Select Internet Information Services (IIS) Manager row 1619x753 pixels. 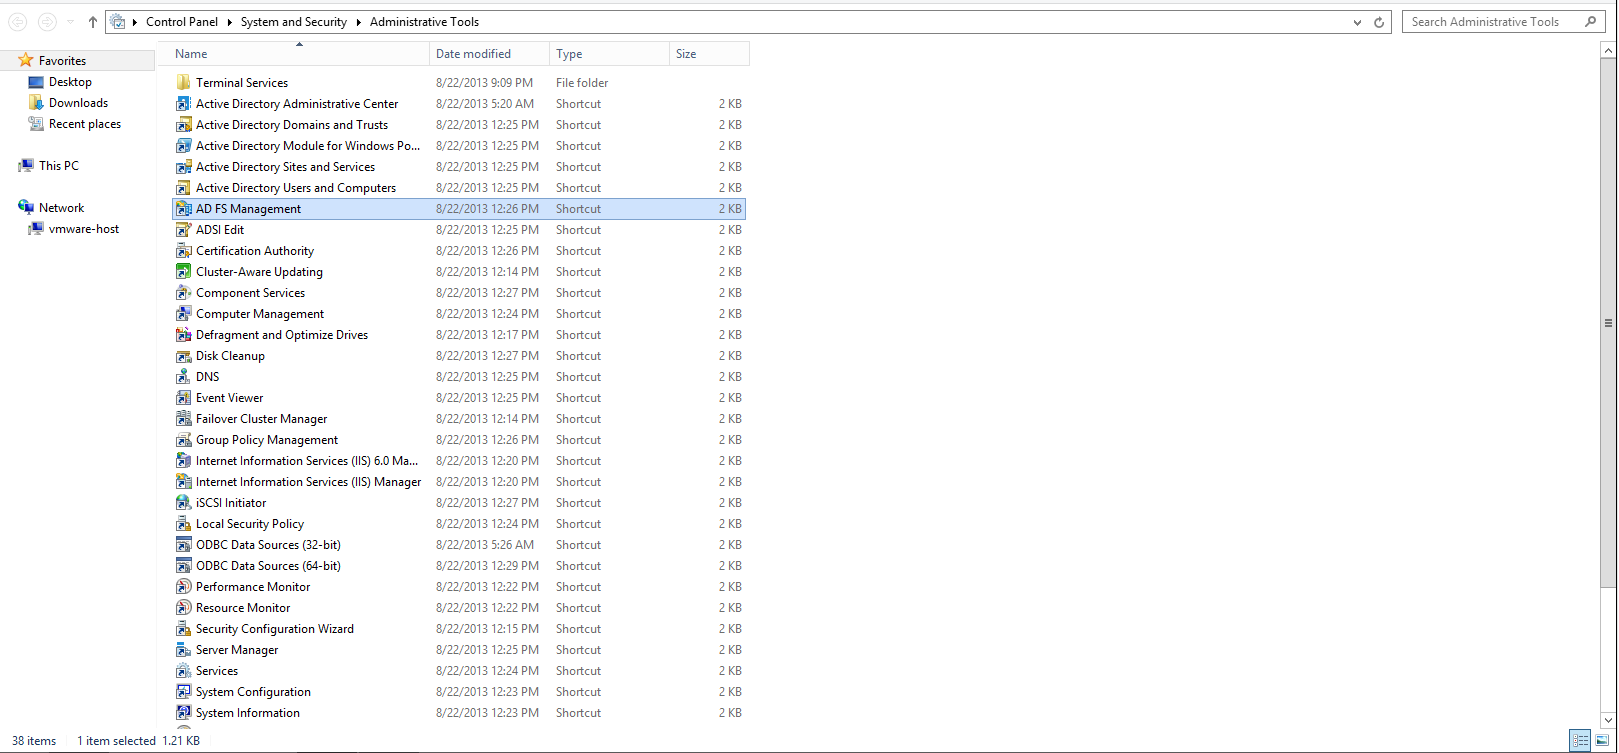click(x=459, y=482)
